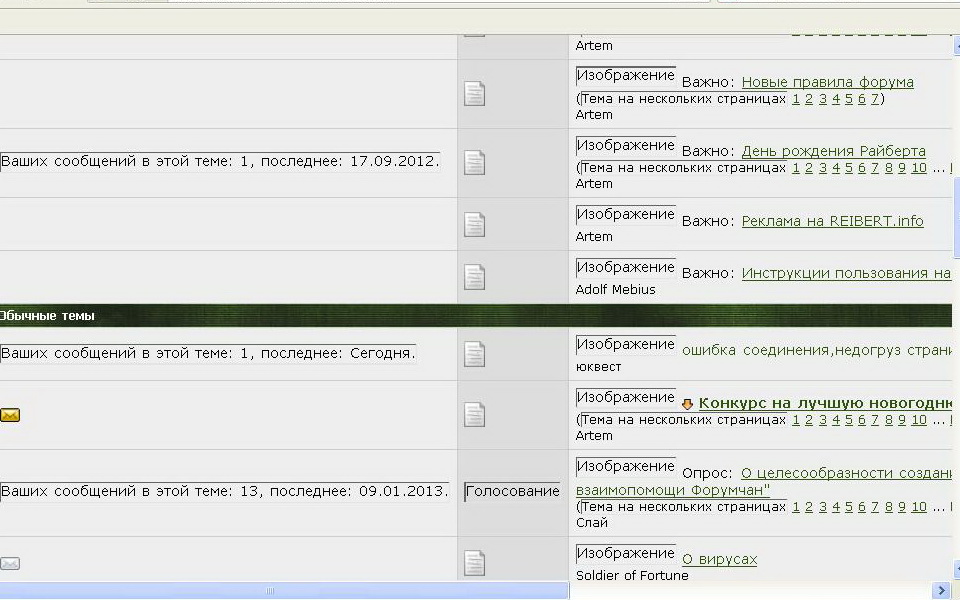This screenshot has width=960, height=600.
Task: Click Изображение placeholder in Реклама row
Action: click(626, 215)
